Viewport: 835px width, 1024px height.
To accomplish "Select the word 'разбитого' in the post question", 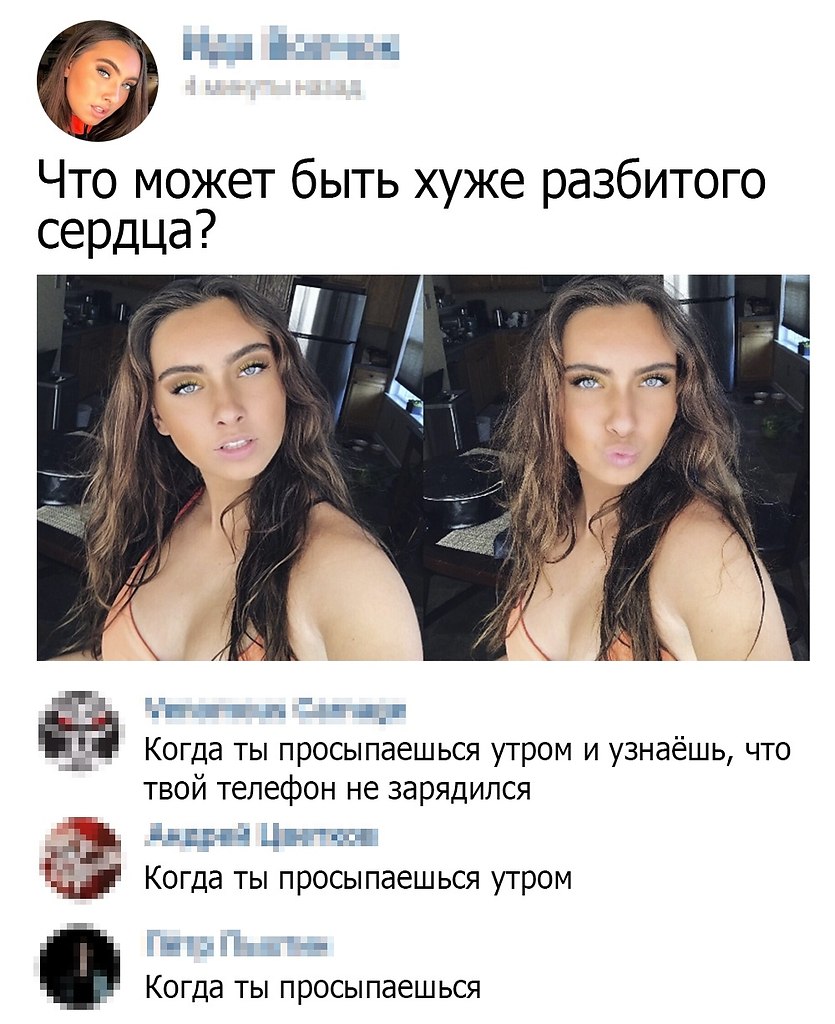I will point(654,184).
